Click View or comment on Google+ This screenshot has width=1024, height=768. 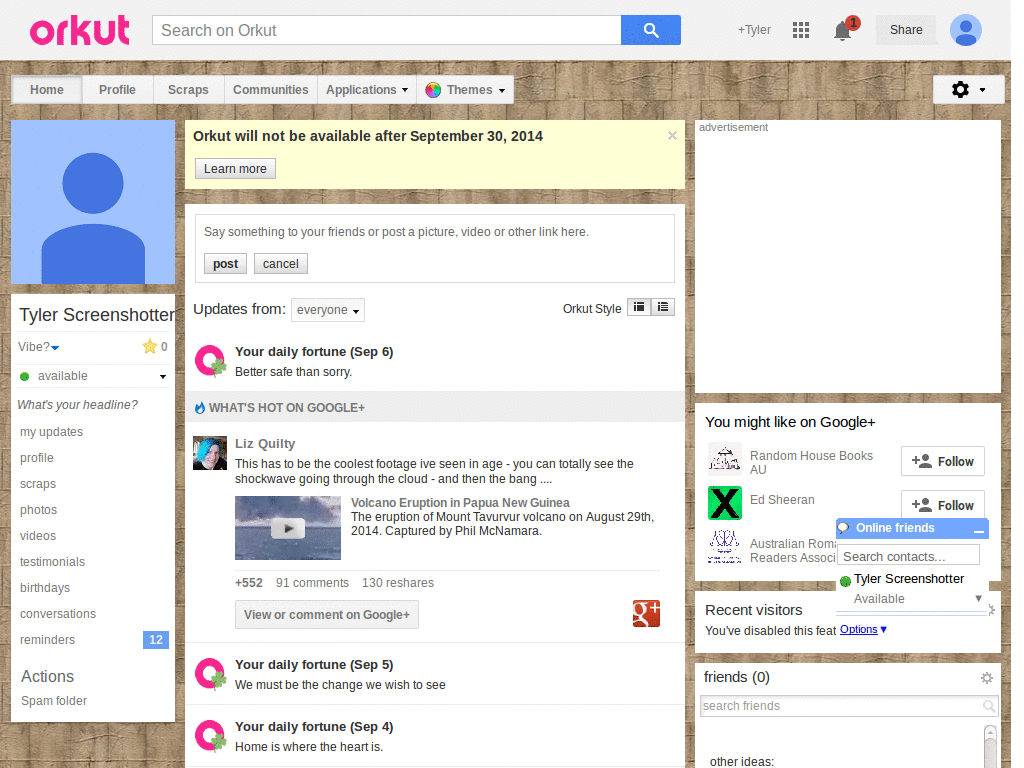pos(327,615)
